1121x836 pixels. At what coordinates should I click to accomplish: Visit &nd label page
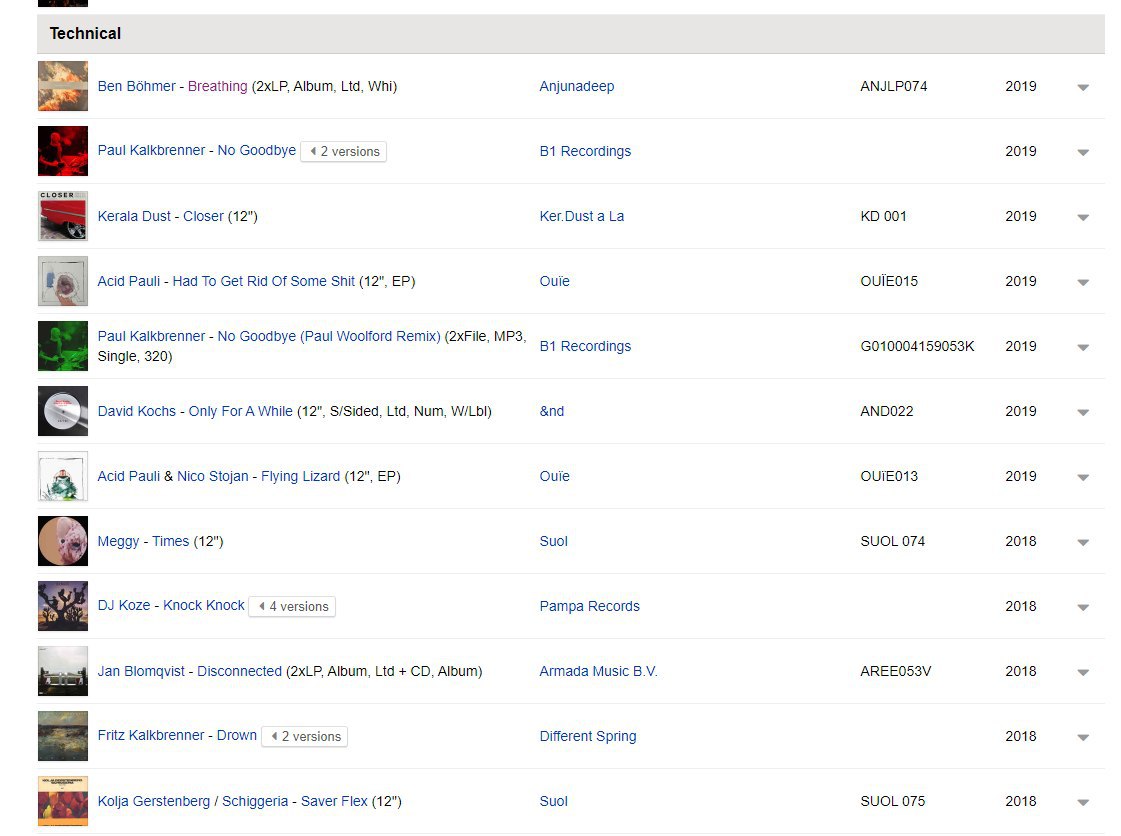click(552, 412)
